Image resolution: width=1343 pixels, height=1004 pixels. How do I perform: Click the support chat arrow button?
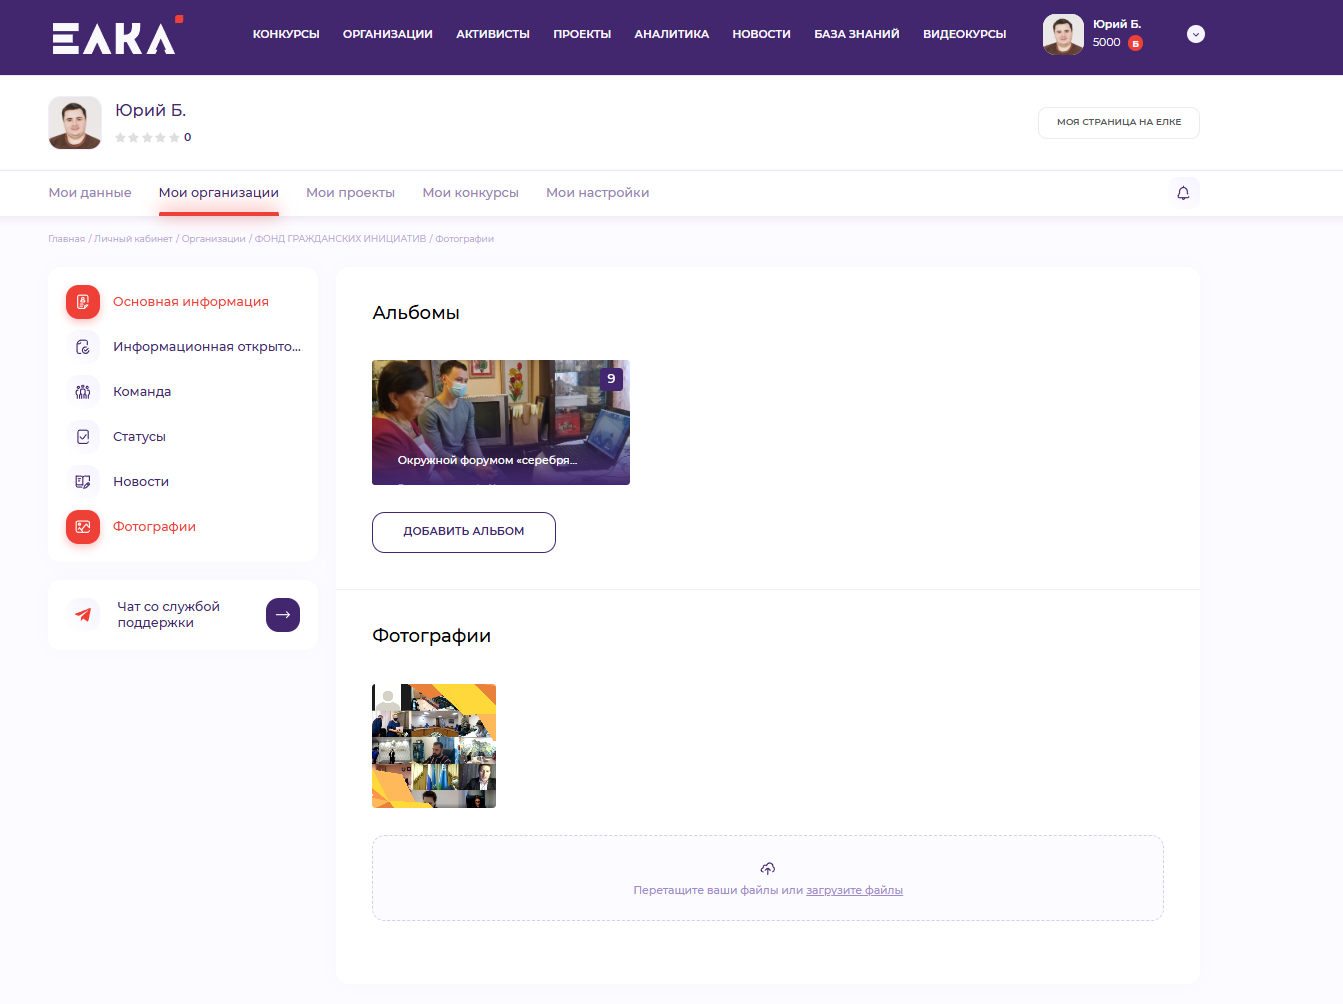click(x=283, y=615)
